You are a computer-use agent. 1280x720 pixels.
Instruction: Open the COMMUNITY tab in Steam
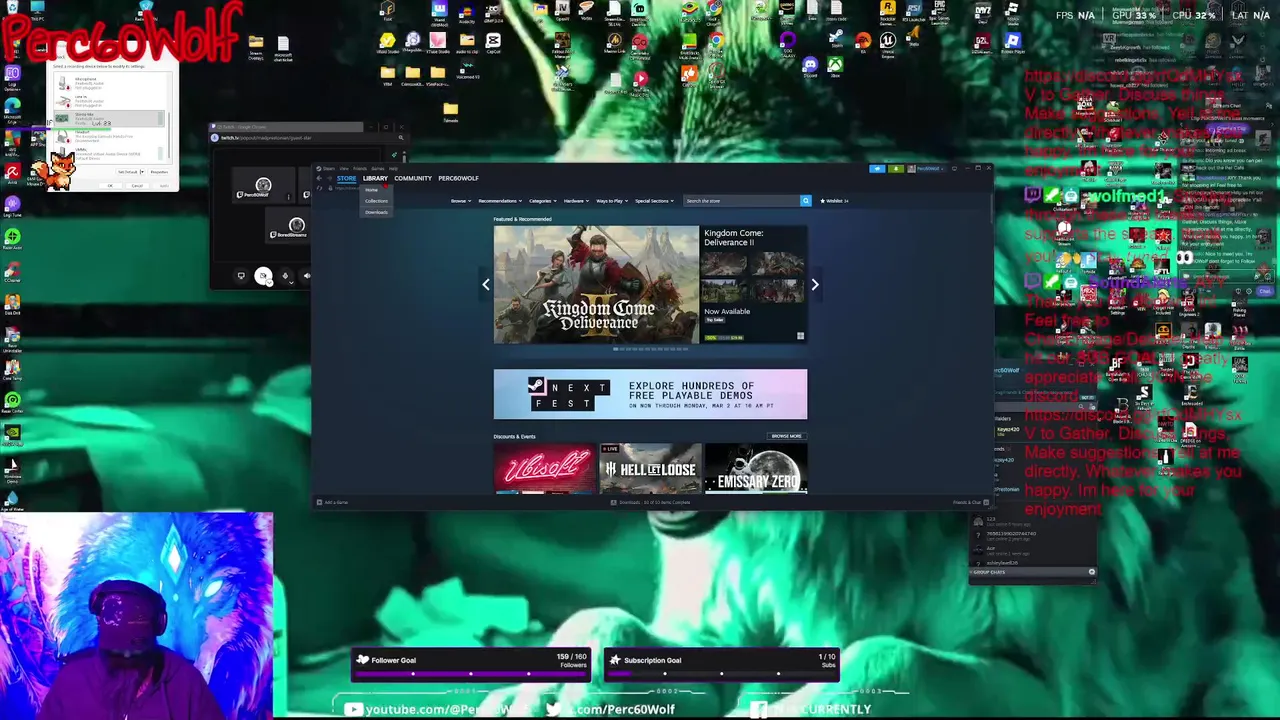(x=413, y=178)
